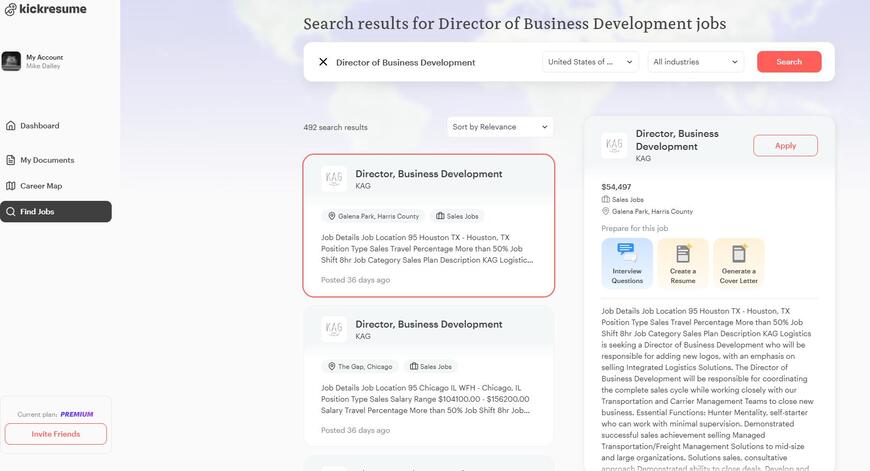Click the red Search button
Viewport: 870px width, 471px height.
789,62
